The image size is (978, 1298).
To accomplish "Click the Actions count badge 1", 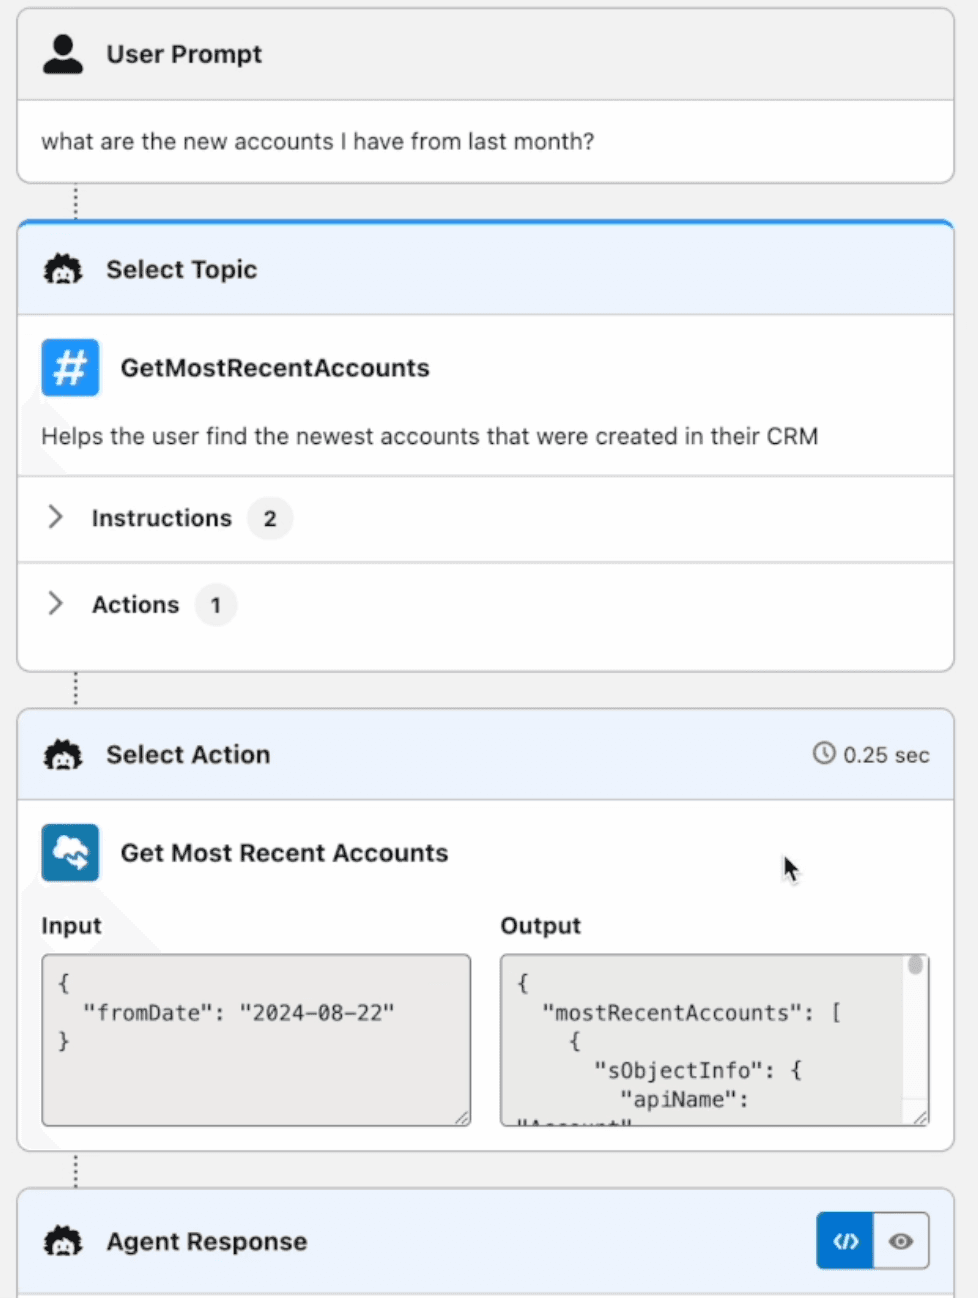I will pos(215,605).
